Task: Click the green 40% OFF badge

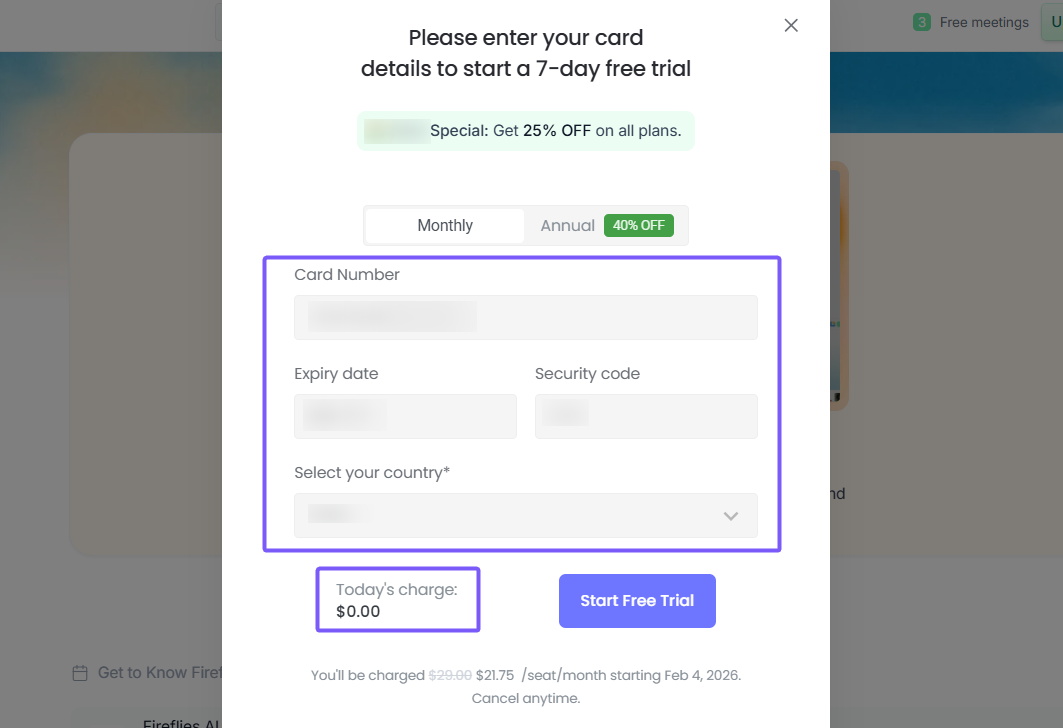Action: (638, 226)
